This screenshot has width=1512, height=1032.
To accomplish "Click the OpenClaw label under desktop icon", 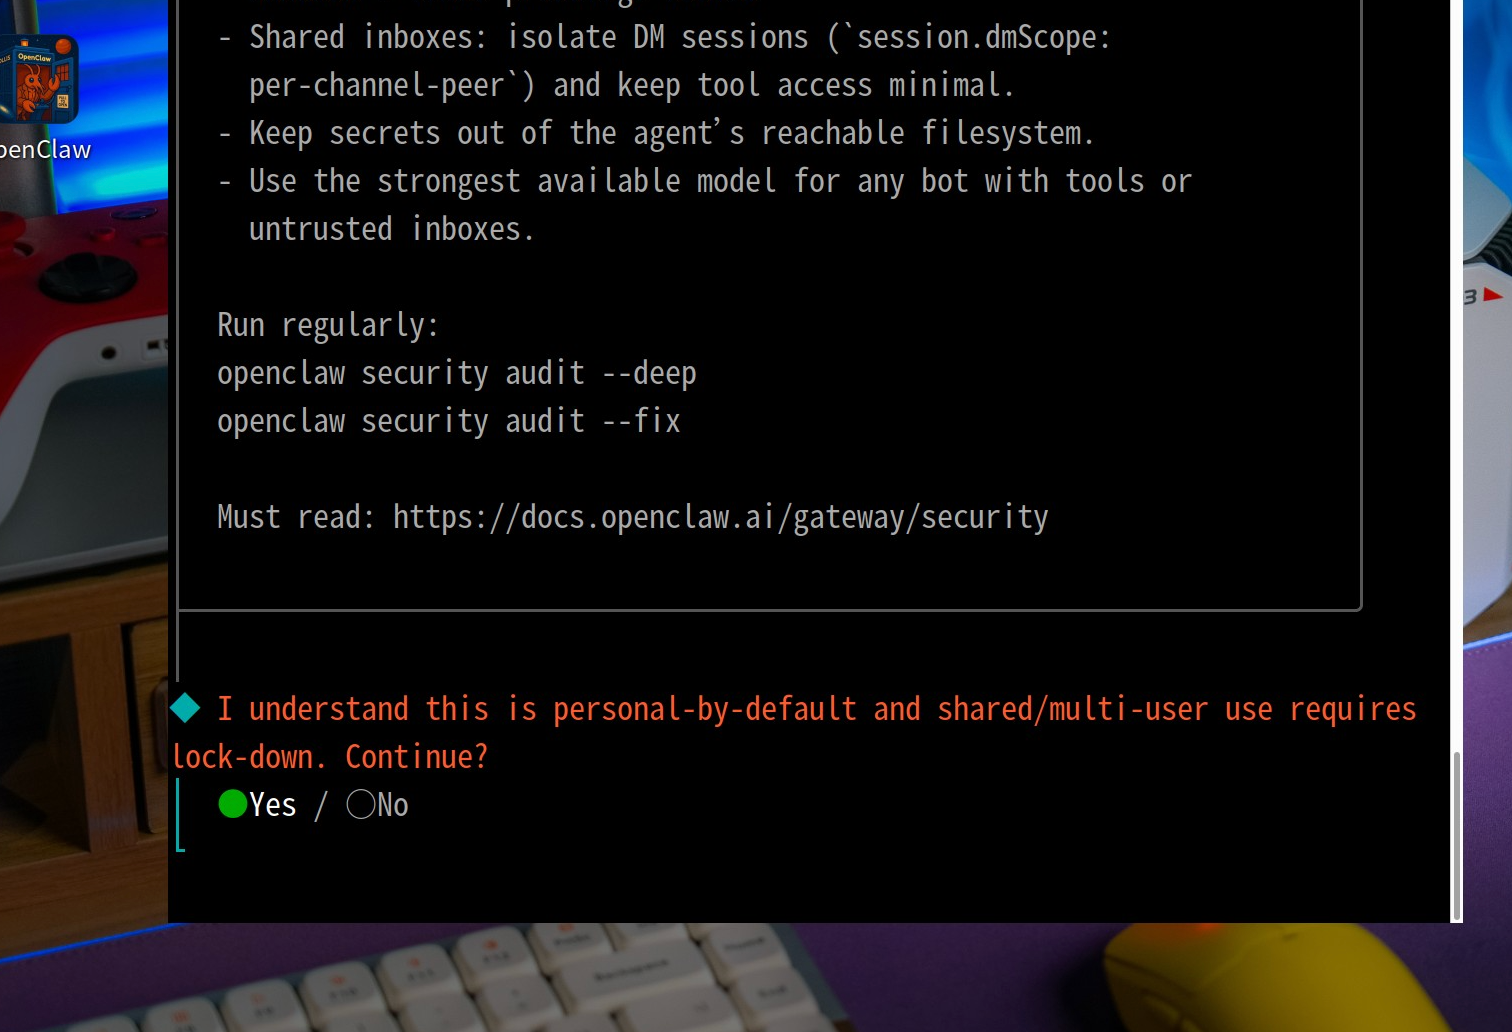I will point(45,150).
